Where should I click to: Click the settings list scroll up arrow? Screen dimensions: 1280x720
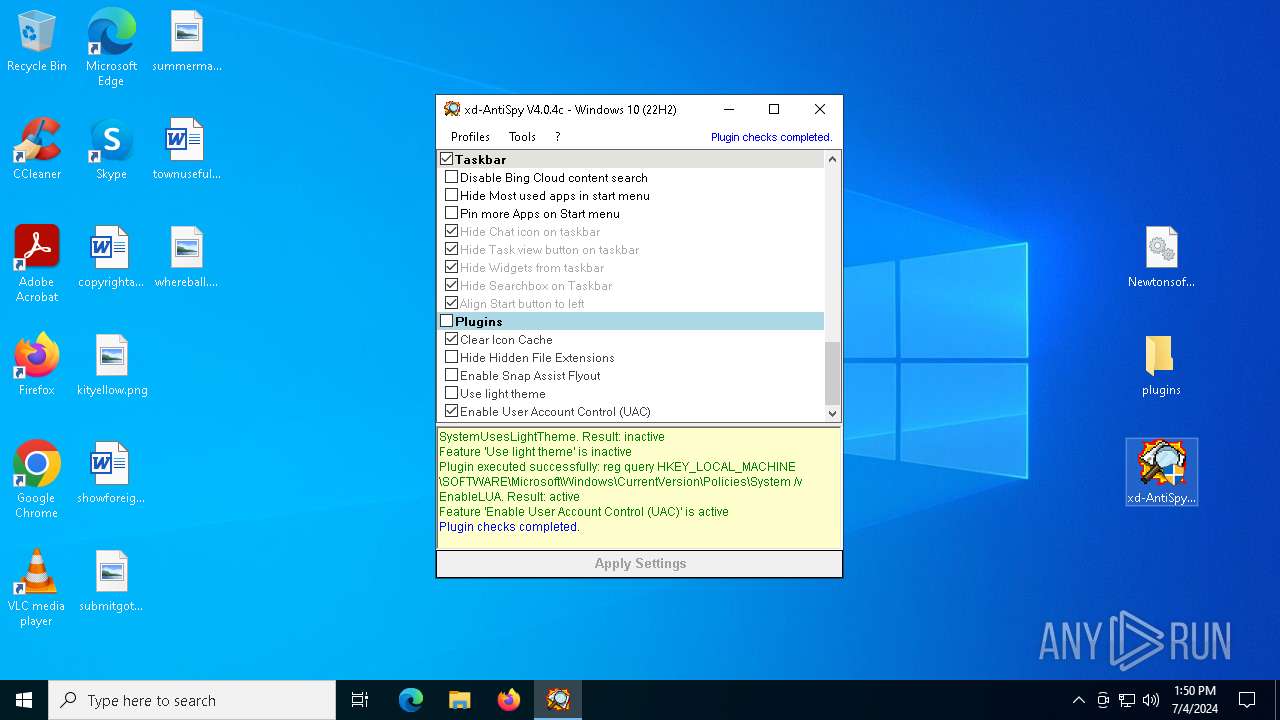point(832,159)
